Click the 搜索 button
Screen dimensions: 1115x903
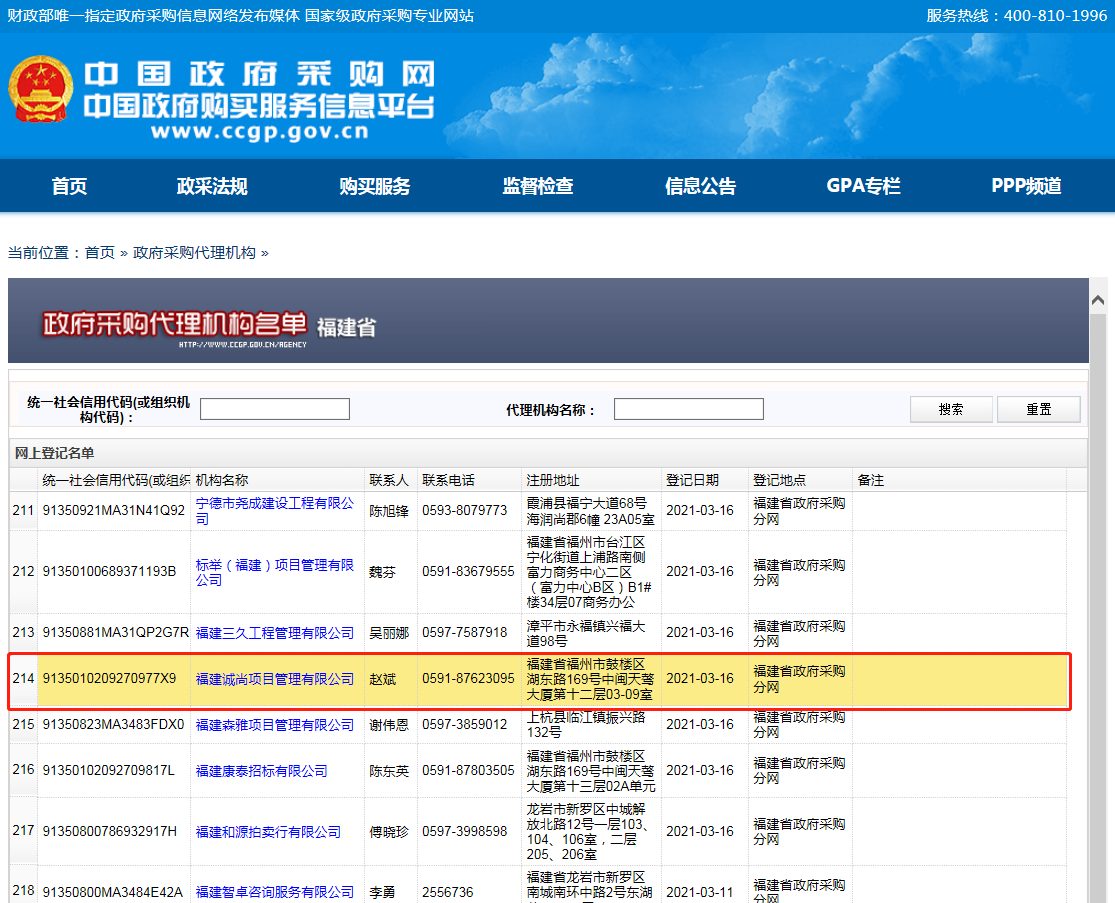pyautogui.click(x=951, y=410)
